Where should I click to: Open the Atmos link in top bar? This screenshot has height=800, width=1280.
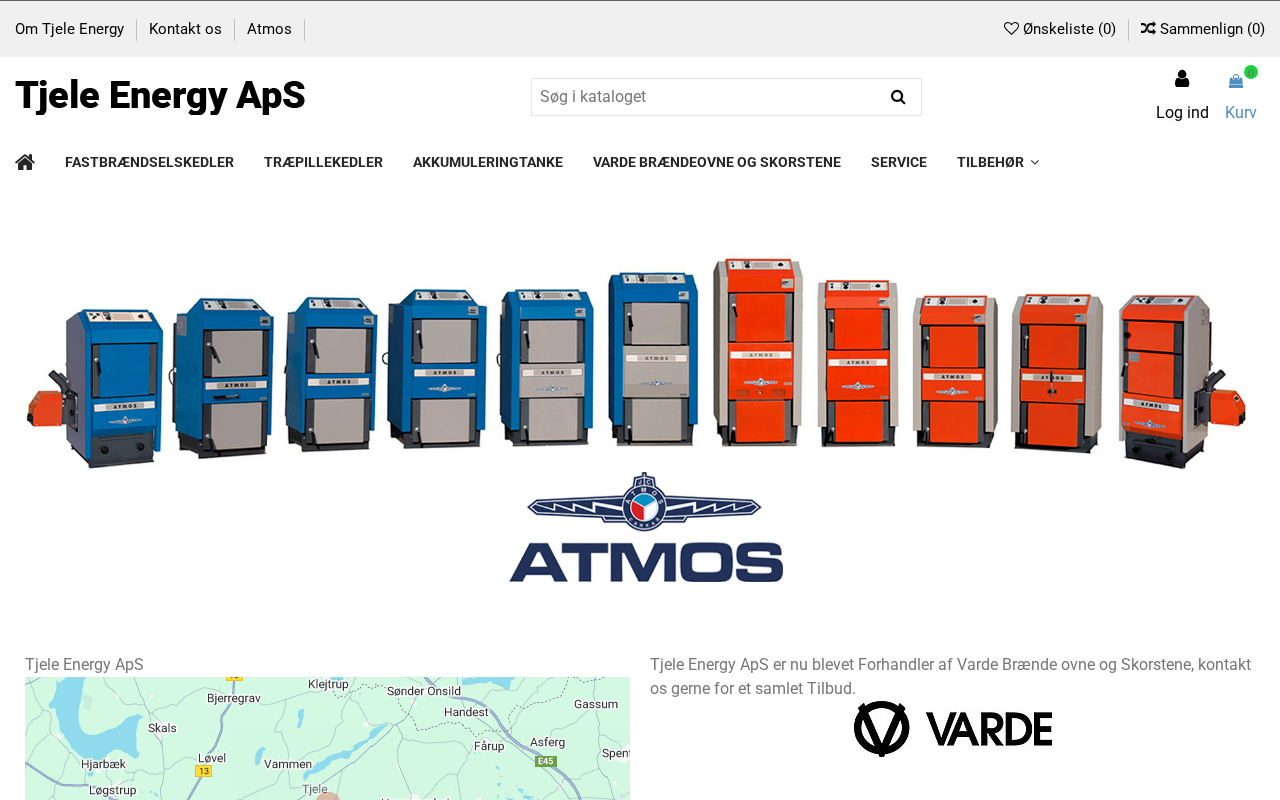tap(269, 29)
